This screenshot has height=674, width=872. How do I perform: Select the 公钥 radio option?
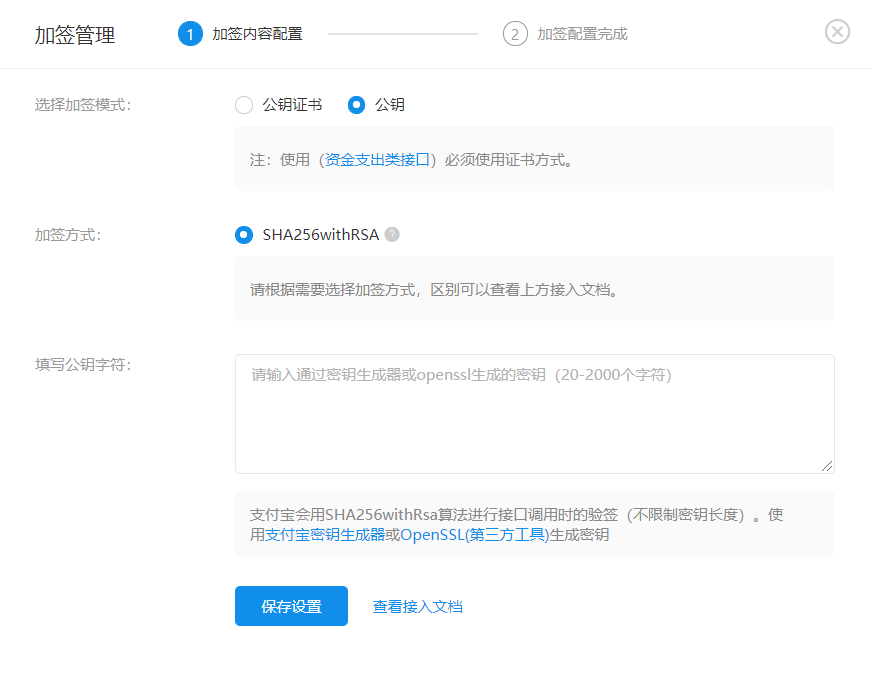[356, 105]
